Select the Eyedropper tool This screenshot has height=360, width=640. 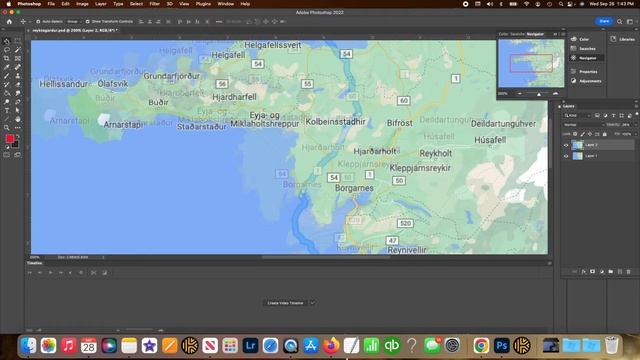coord(7,67)
